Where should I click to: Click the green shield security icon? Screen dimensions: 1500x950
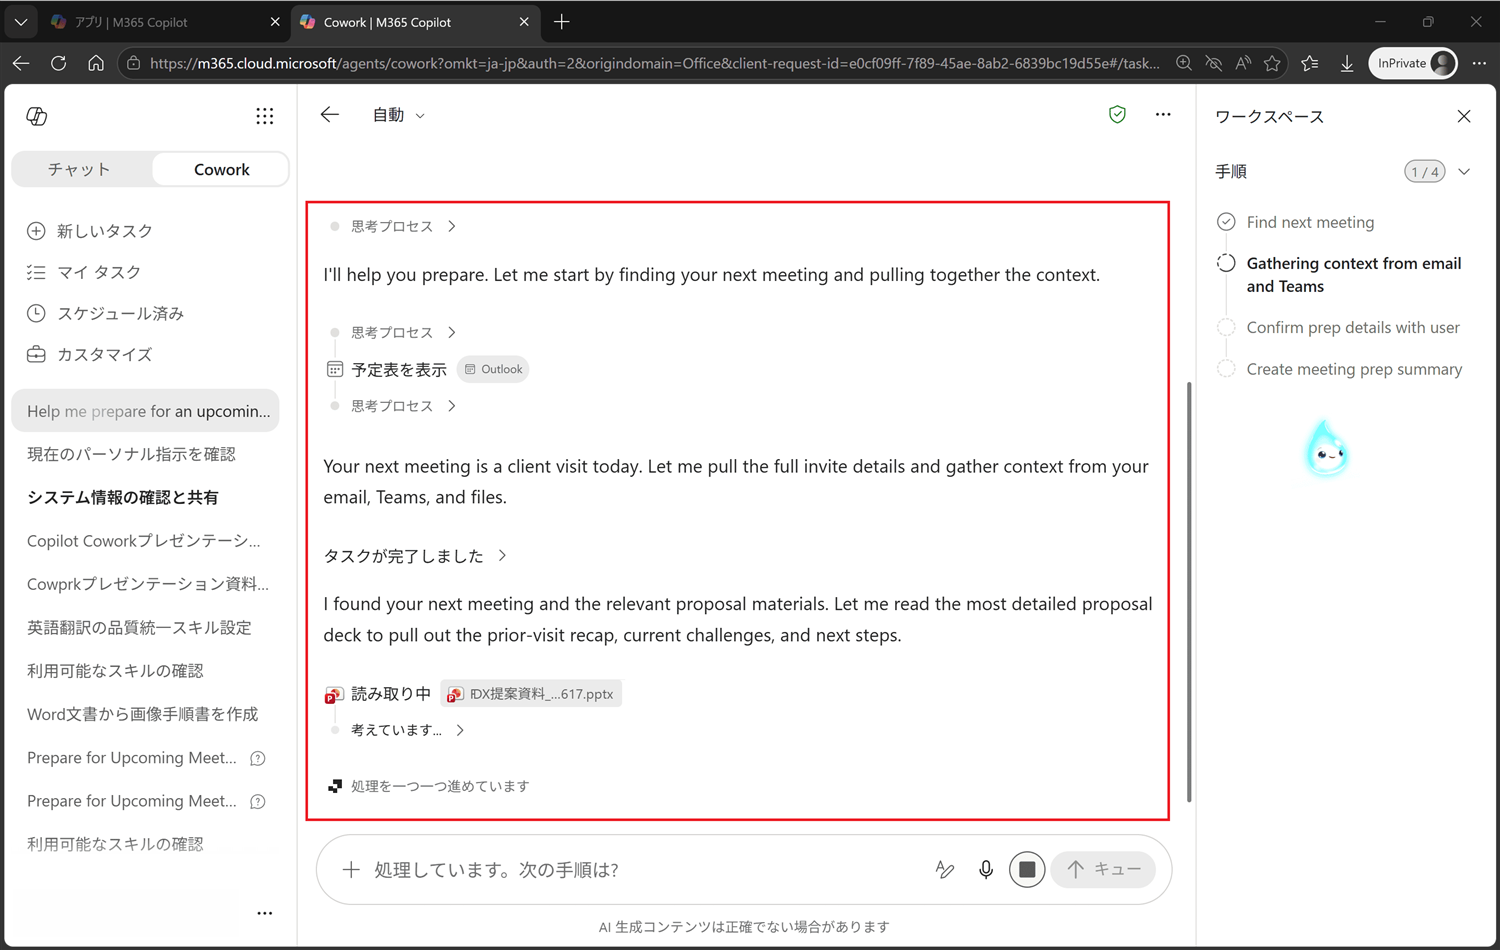[1117, 115]
